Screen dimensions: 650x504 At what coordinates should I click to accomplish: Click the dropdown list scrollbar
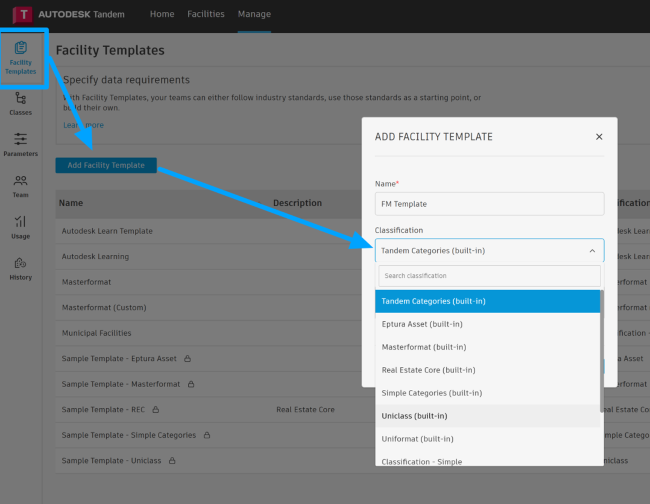(602, 351)
